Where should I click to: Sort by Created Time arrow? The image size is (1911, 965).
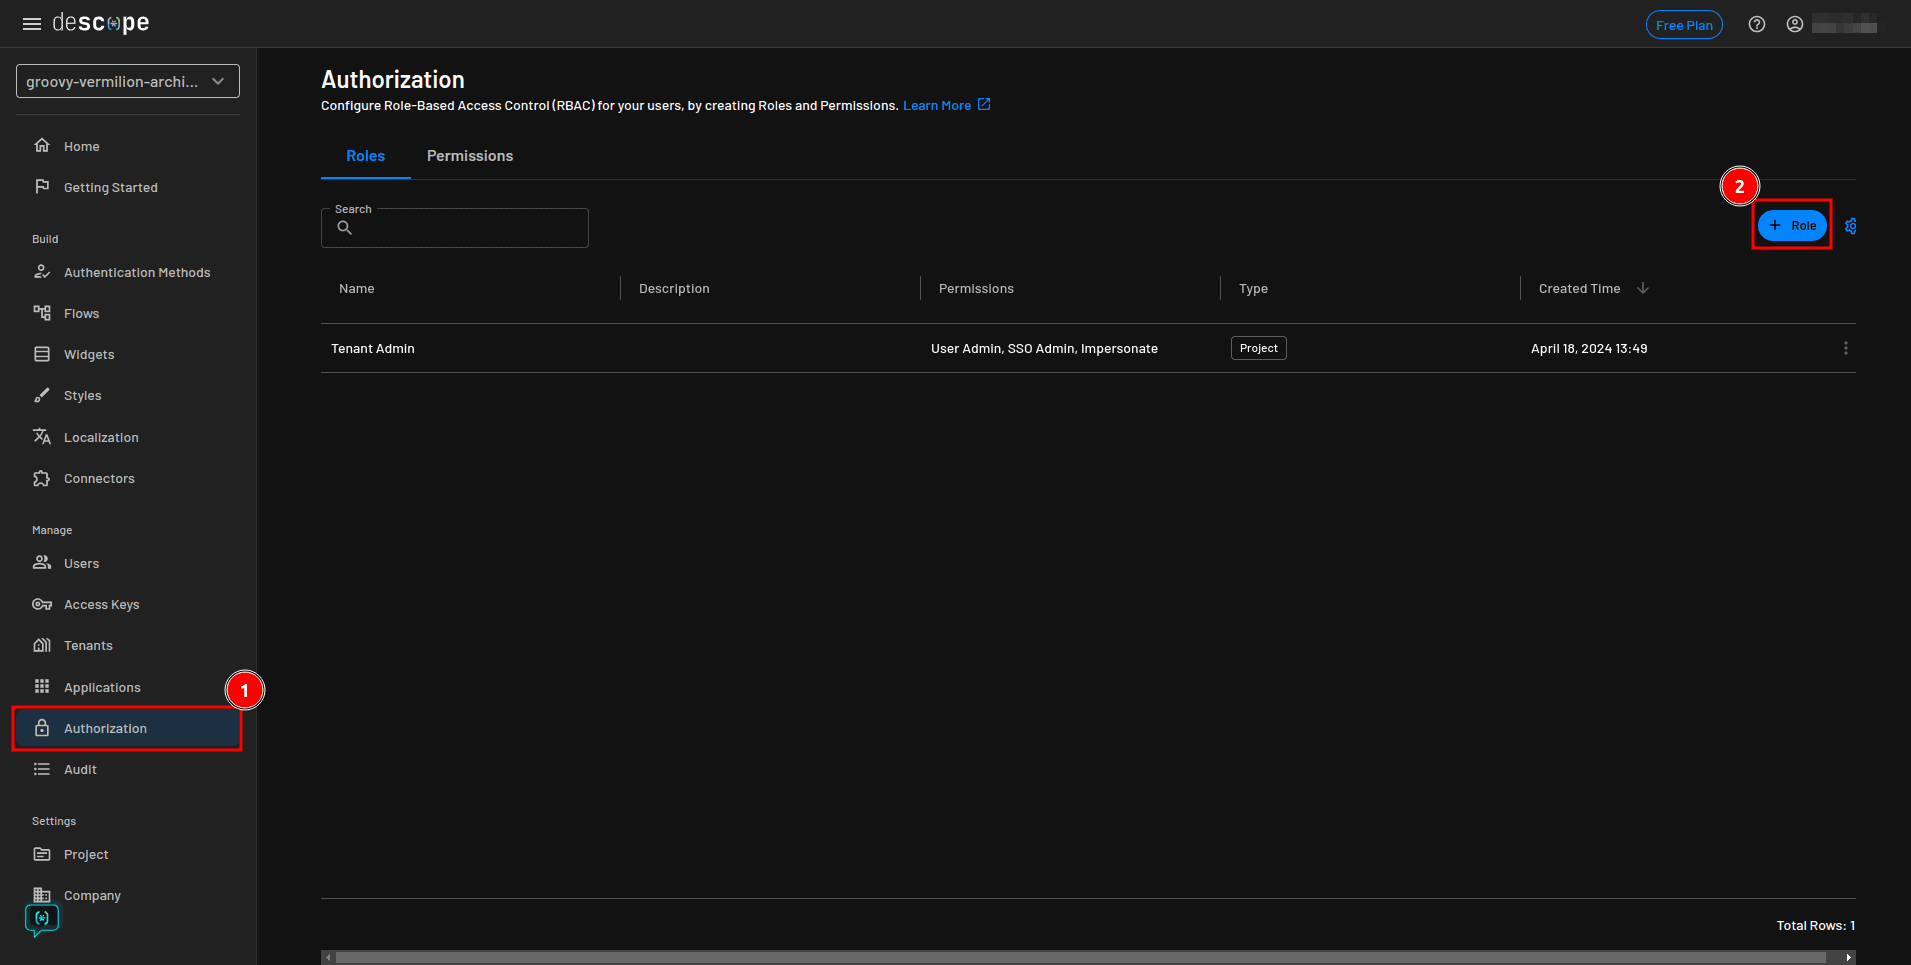coord(1642,288)
